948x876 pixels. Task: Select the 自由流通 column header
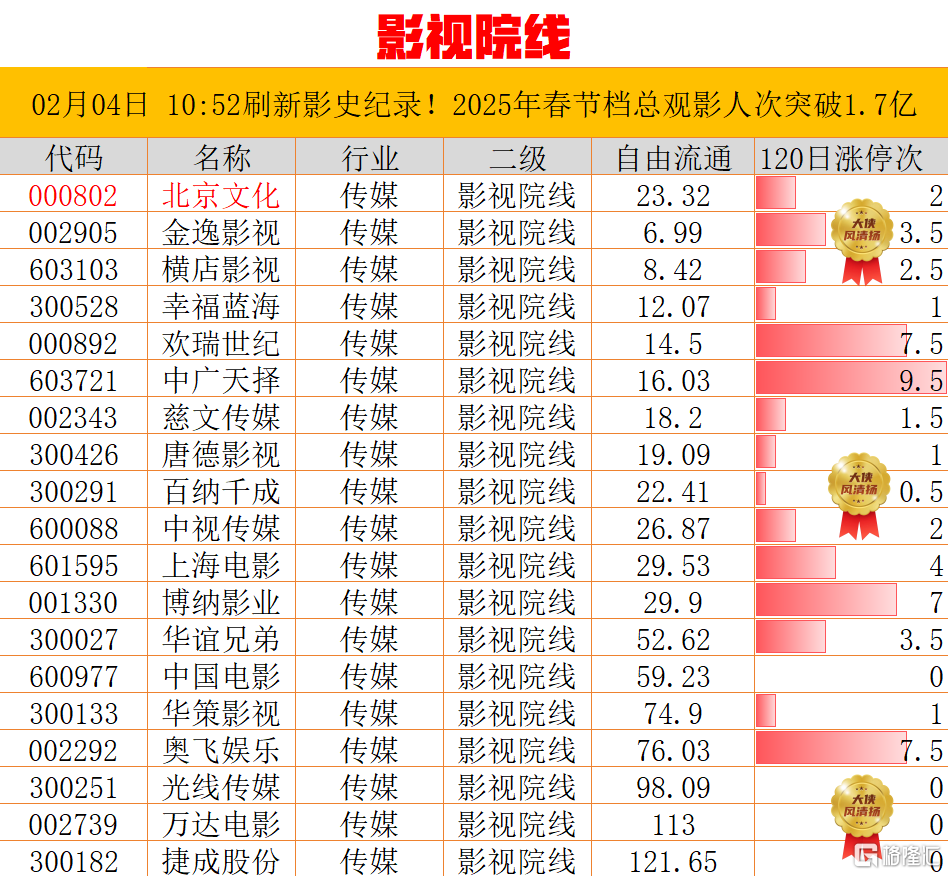tap(673, 158)
